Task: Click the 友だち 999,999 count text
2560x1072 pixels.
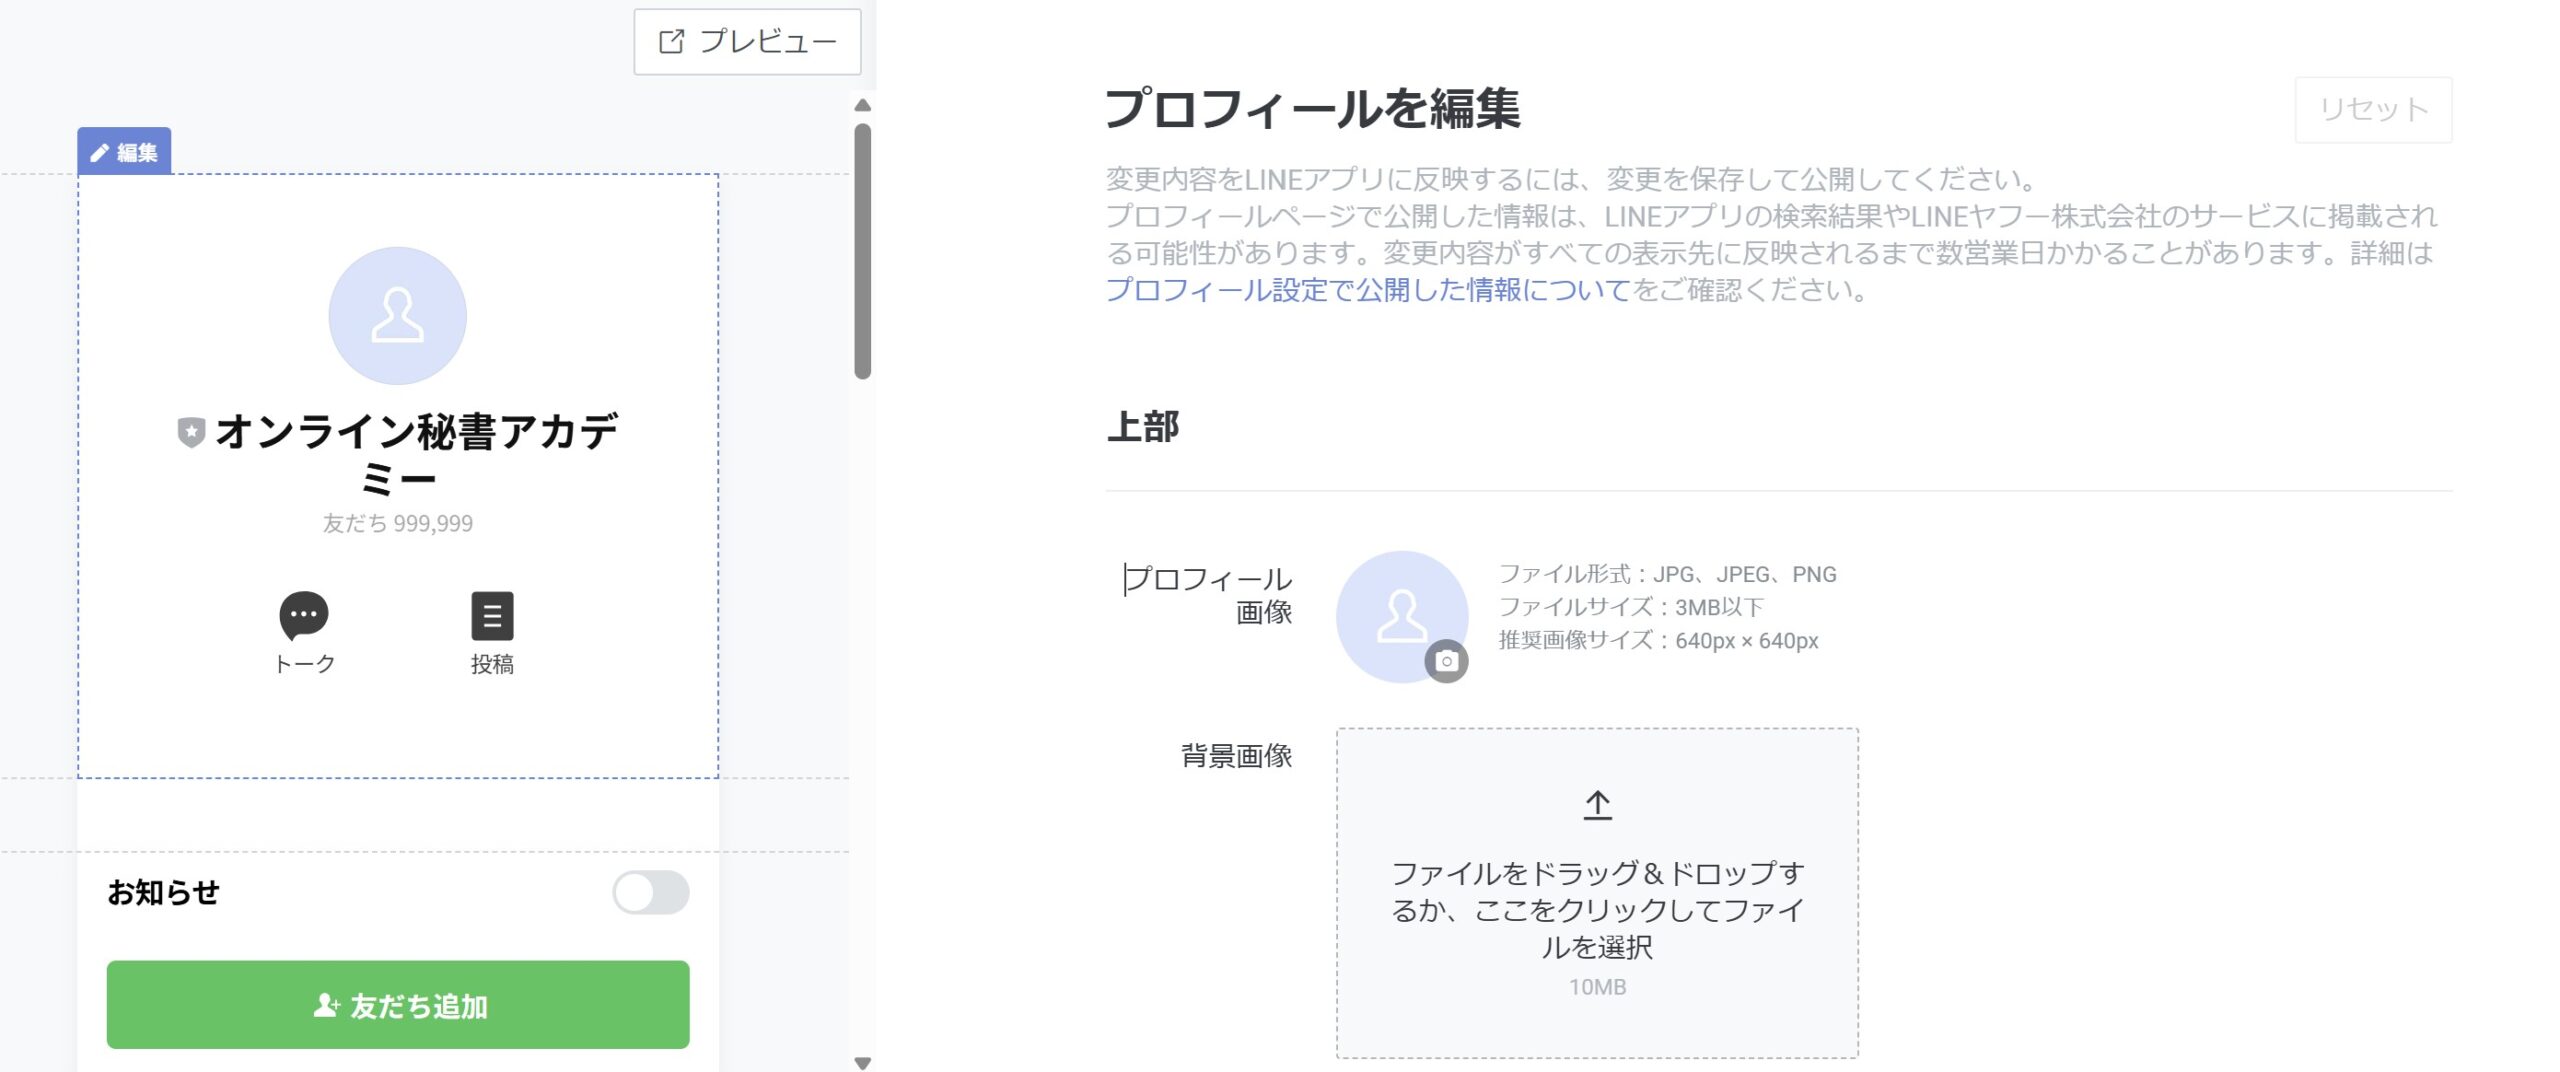Action: click(397, 524)
